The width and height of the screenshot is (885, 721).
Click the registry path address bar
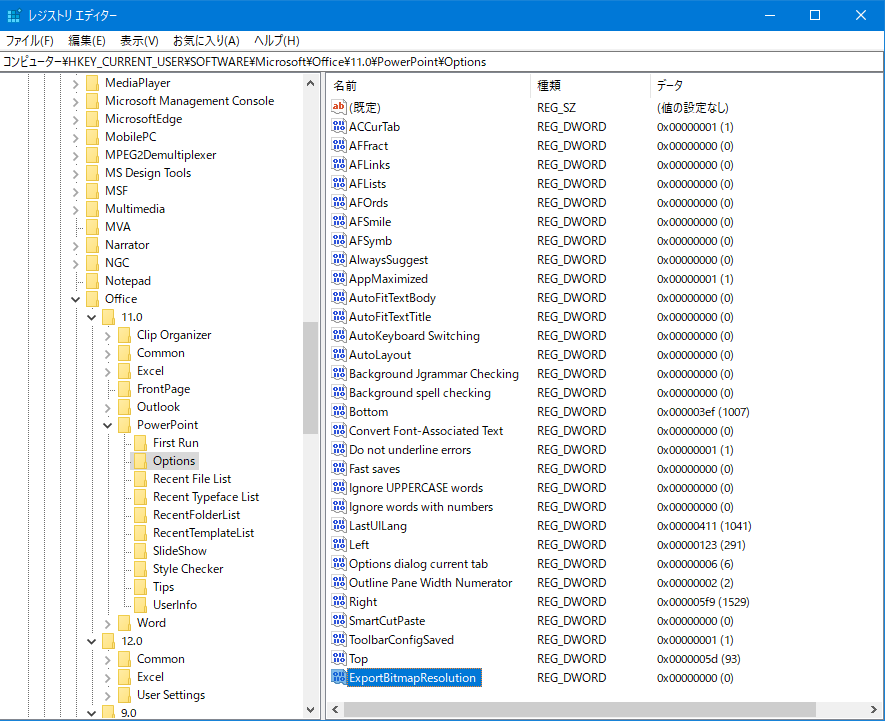point(442,62)
